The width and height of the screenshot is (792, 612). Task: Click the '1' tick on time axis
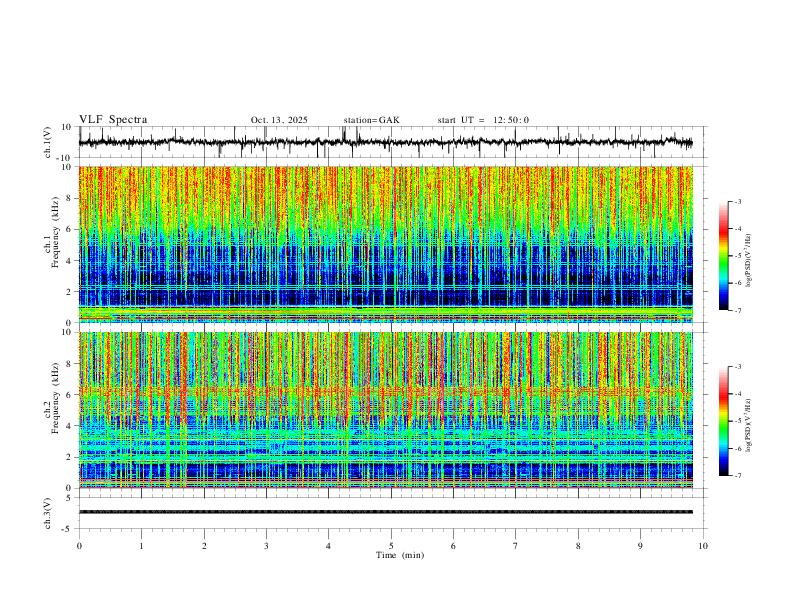point(142,546)
